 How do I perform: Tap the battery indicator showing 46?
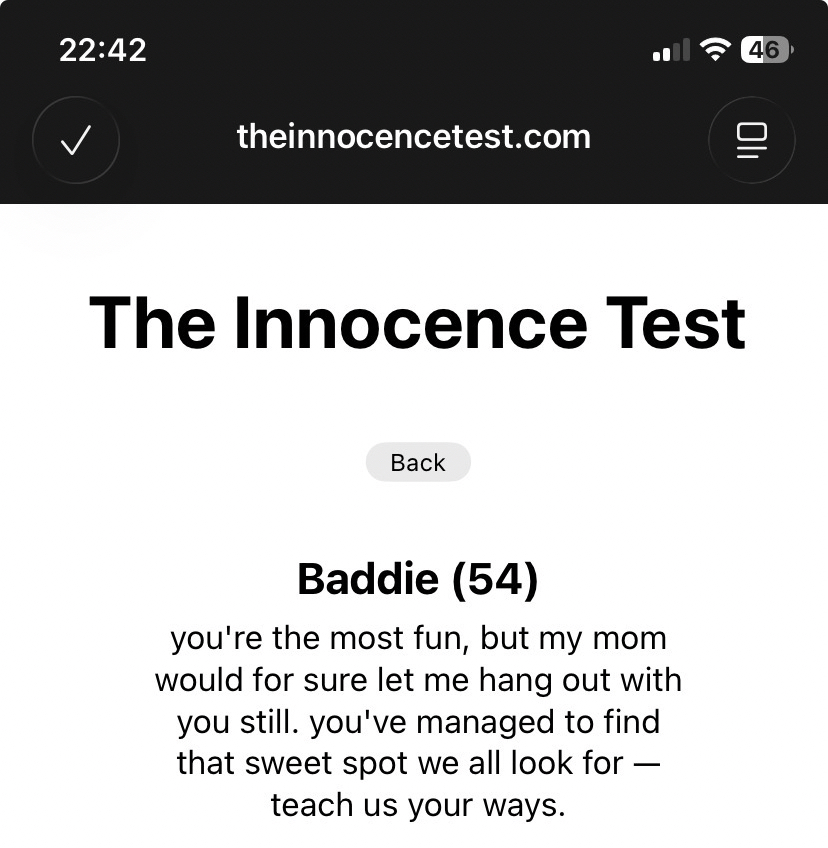766,49
